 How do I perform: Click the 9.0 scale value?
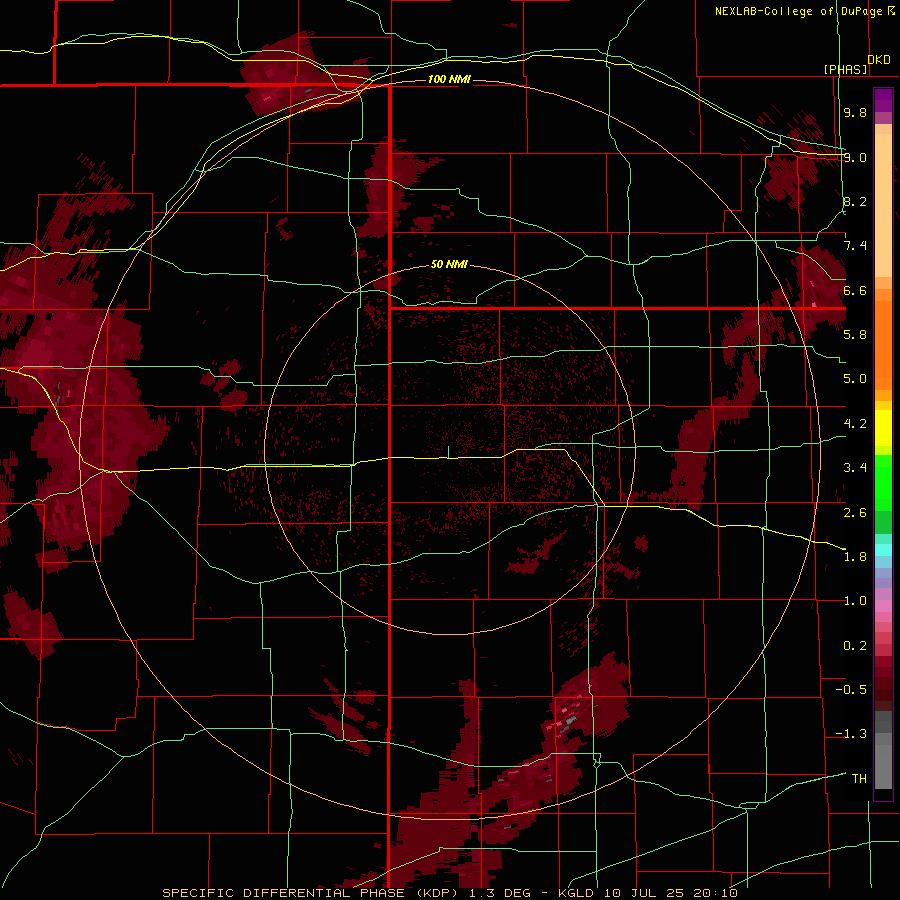click(x=855, y=157)
